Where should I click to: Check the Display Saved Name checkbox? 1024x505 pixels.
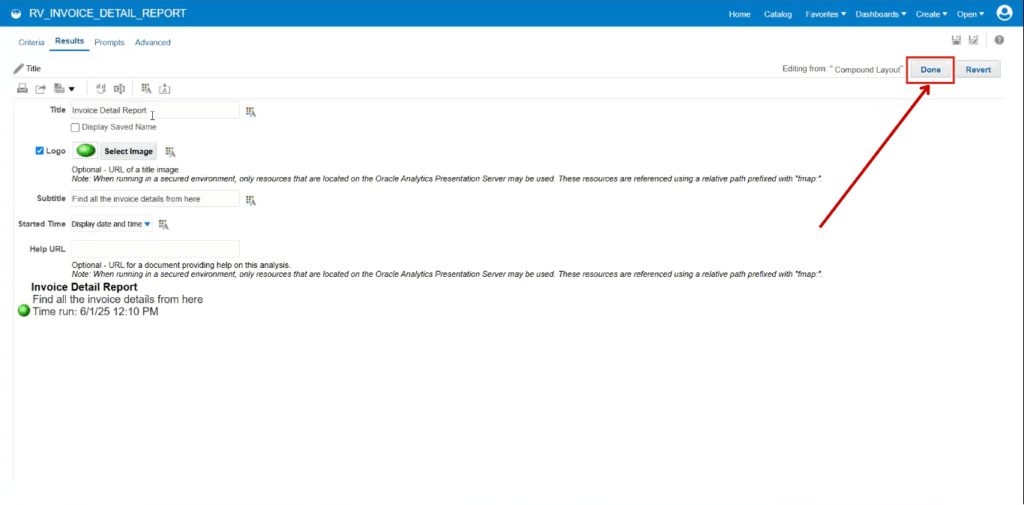click(76, 127)
